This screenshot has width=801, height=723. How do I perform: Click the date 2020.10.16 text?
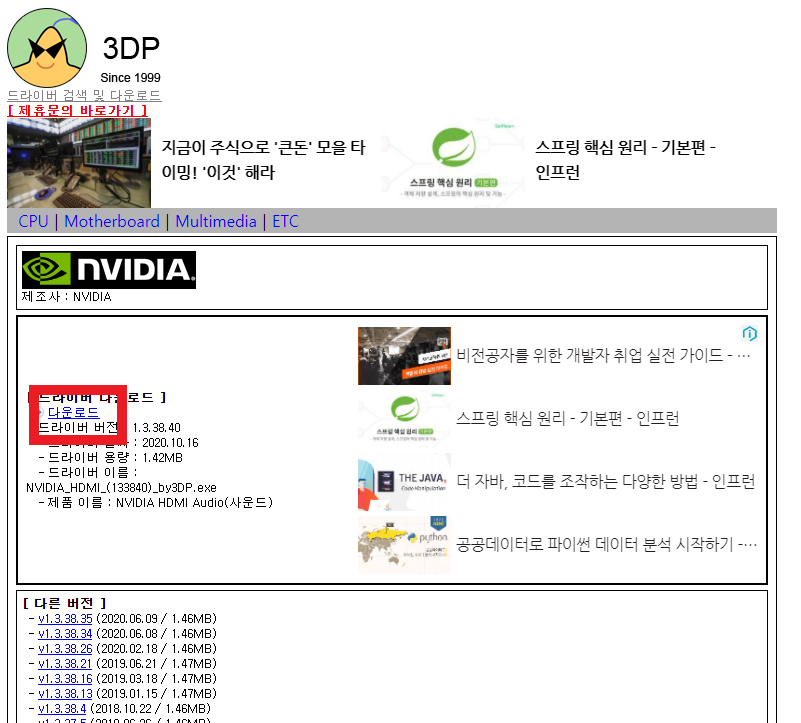click(x=170, y=443)
